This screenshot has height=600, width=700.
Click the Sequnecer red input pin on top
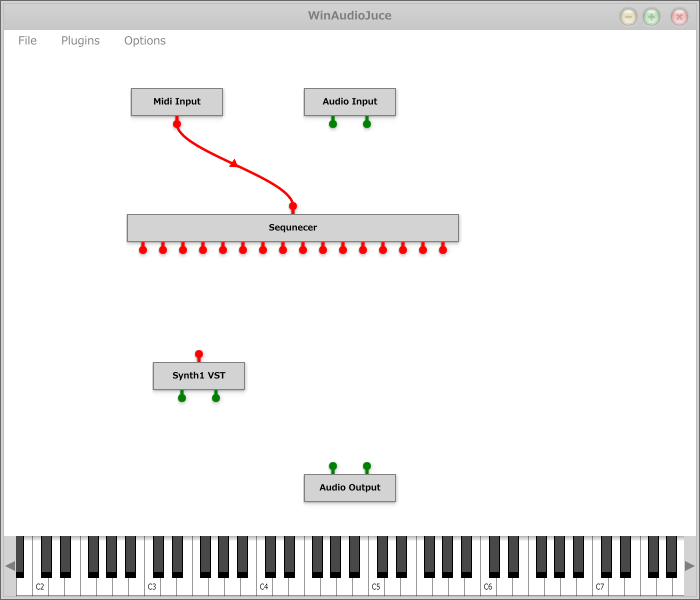click(293, 207)
